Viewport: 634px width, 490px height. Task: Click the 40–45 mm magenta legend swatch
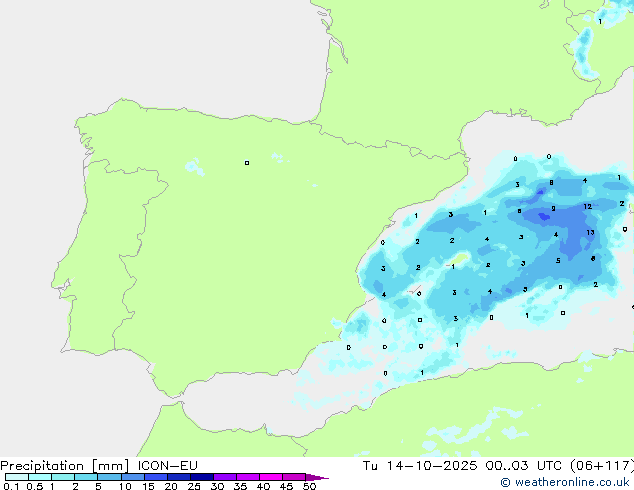[271, 477]
